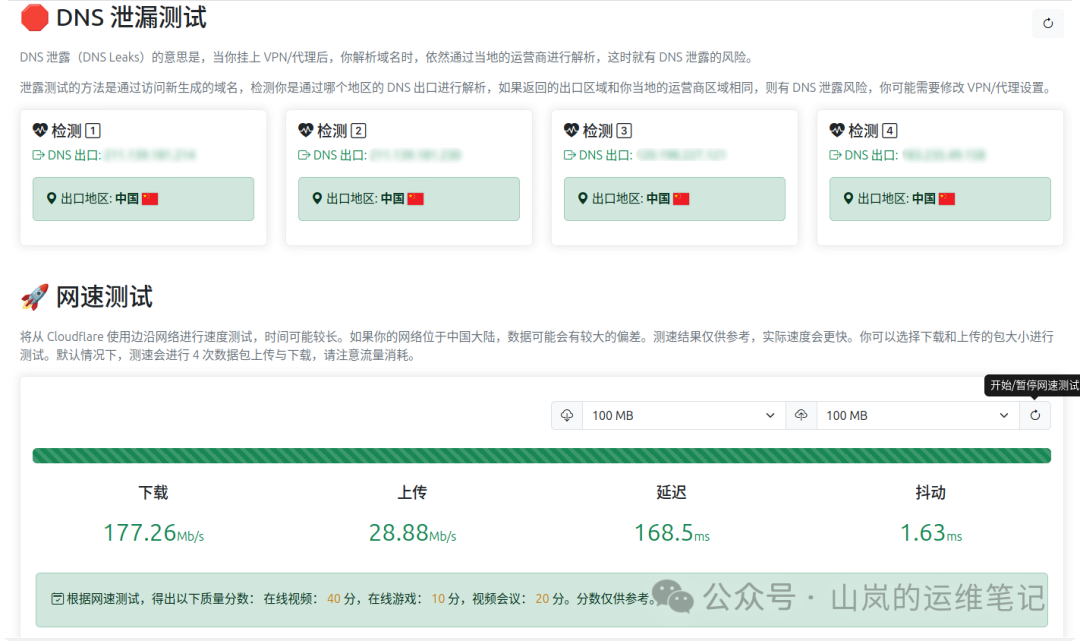
Task: Click the red DNS icon next to DNS 泄漏测试
Action: pyautogui.click(x=35, y=17)
